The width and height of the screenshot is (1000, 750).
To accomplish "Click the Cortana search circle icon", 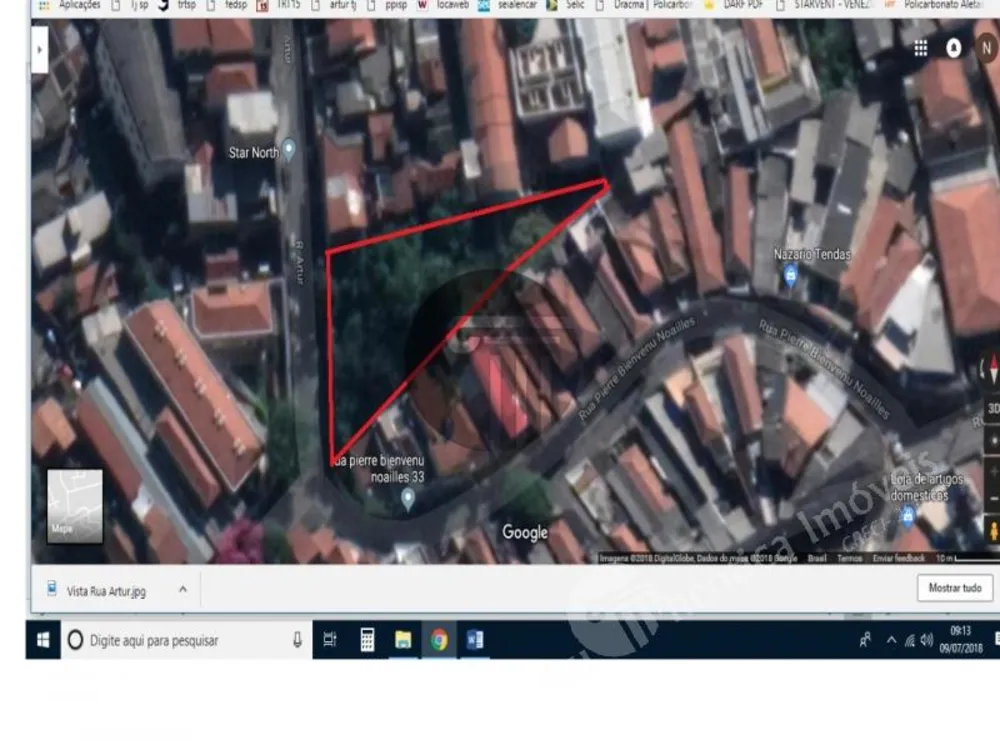I will (75, 640).
